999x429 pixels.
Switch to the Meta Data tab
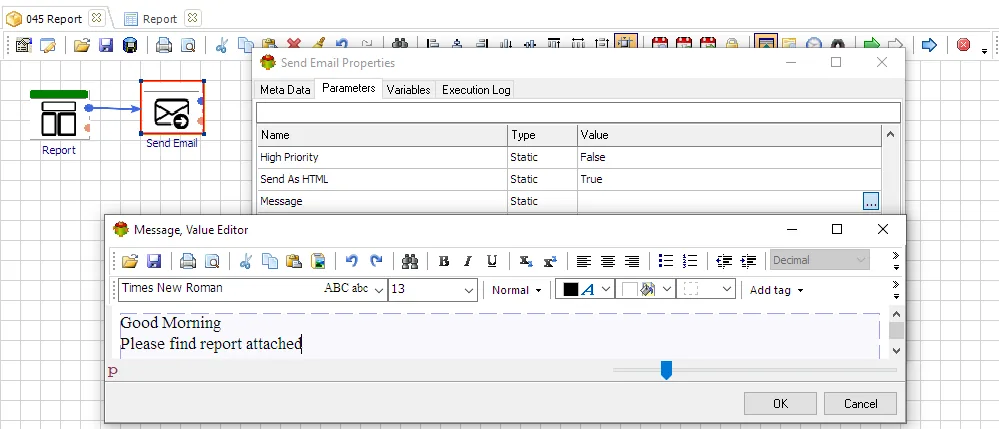285,90
